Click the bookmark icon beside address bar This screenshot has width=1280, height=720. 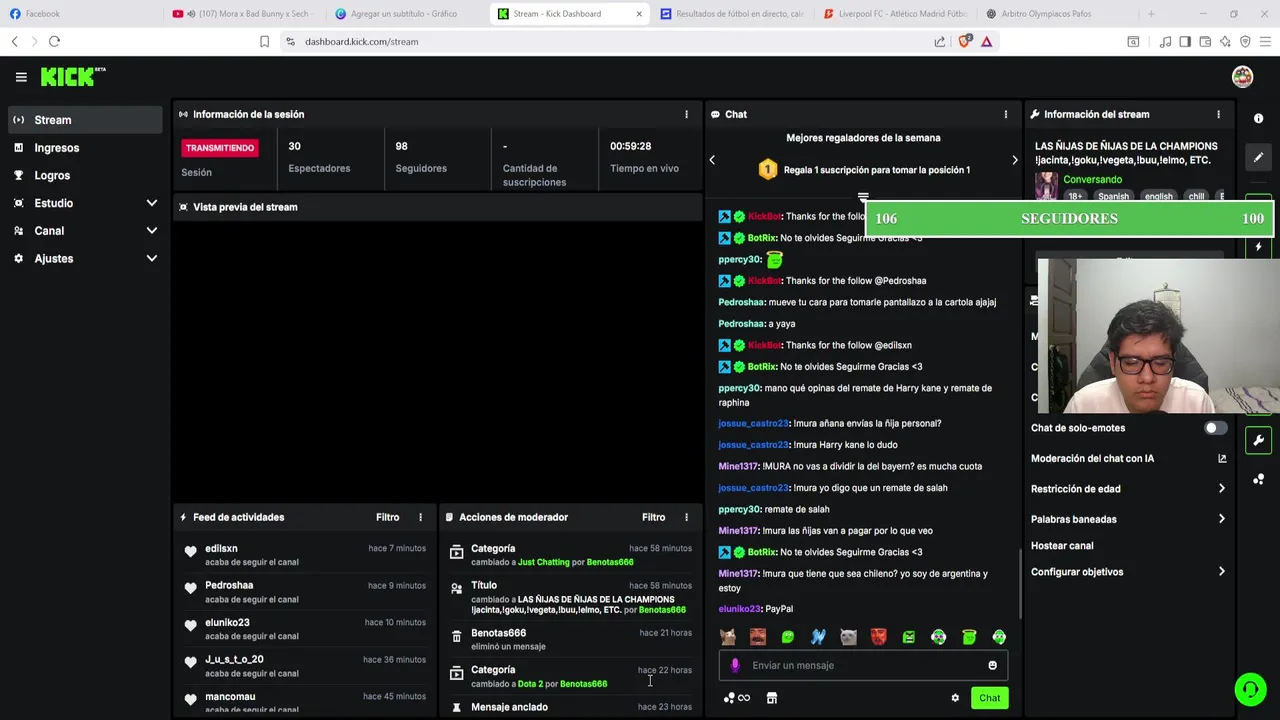264,42
